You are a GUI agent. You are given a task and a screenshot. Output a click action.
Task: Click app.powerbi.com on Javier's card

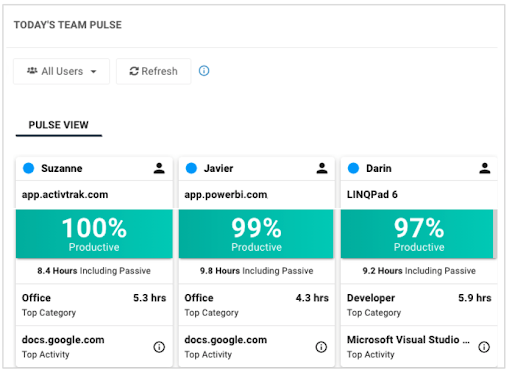pyautogui.click(x=226, y=195)
